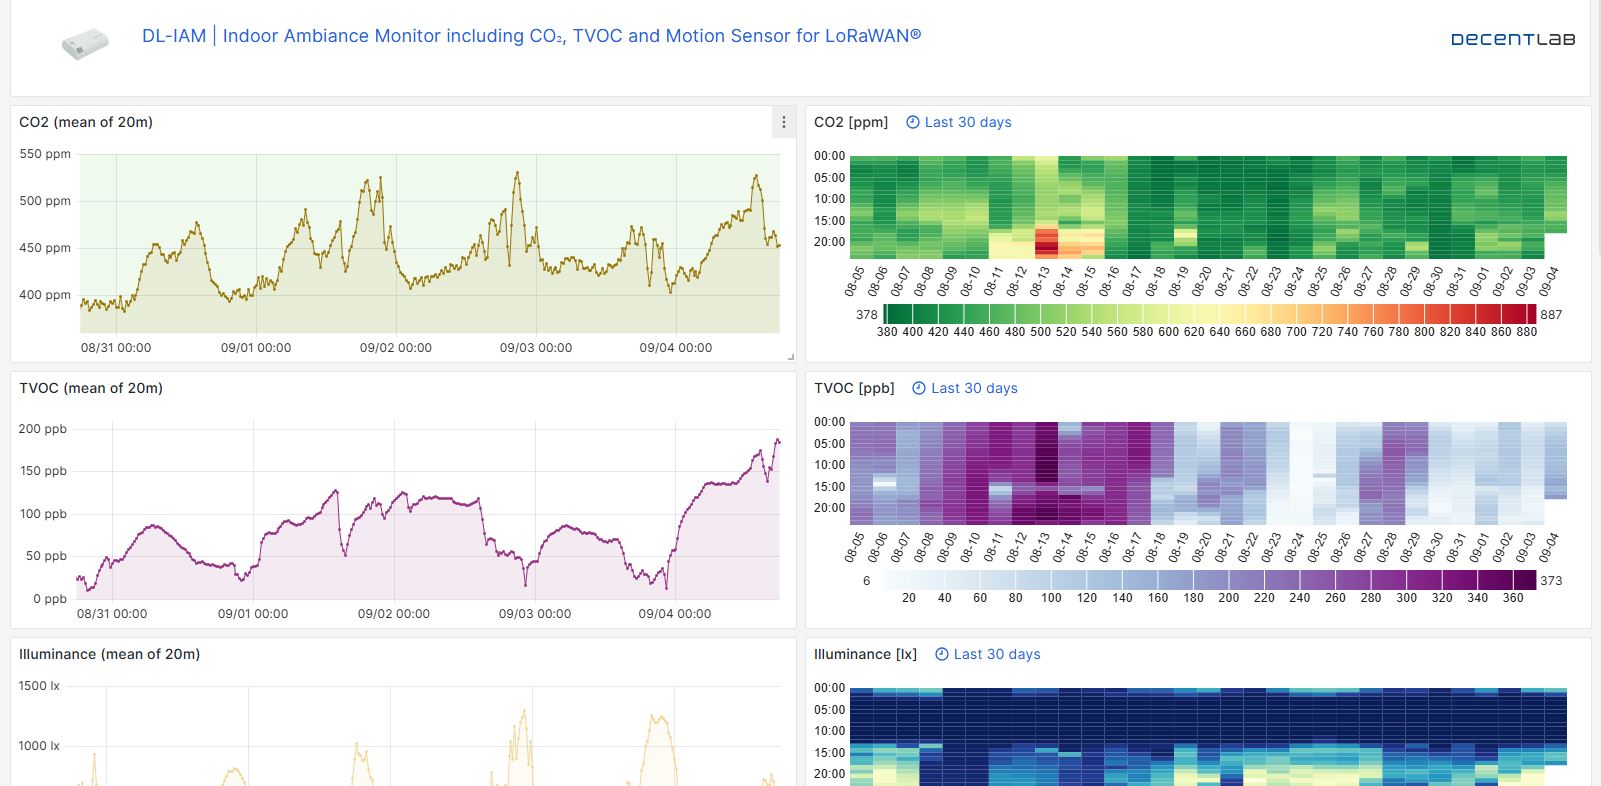
Task: Click the clock icon in CO2 [ppm] panel
Action: [x=912, y=122]
